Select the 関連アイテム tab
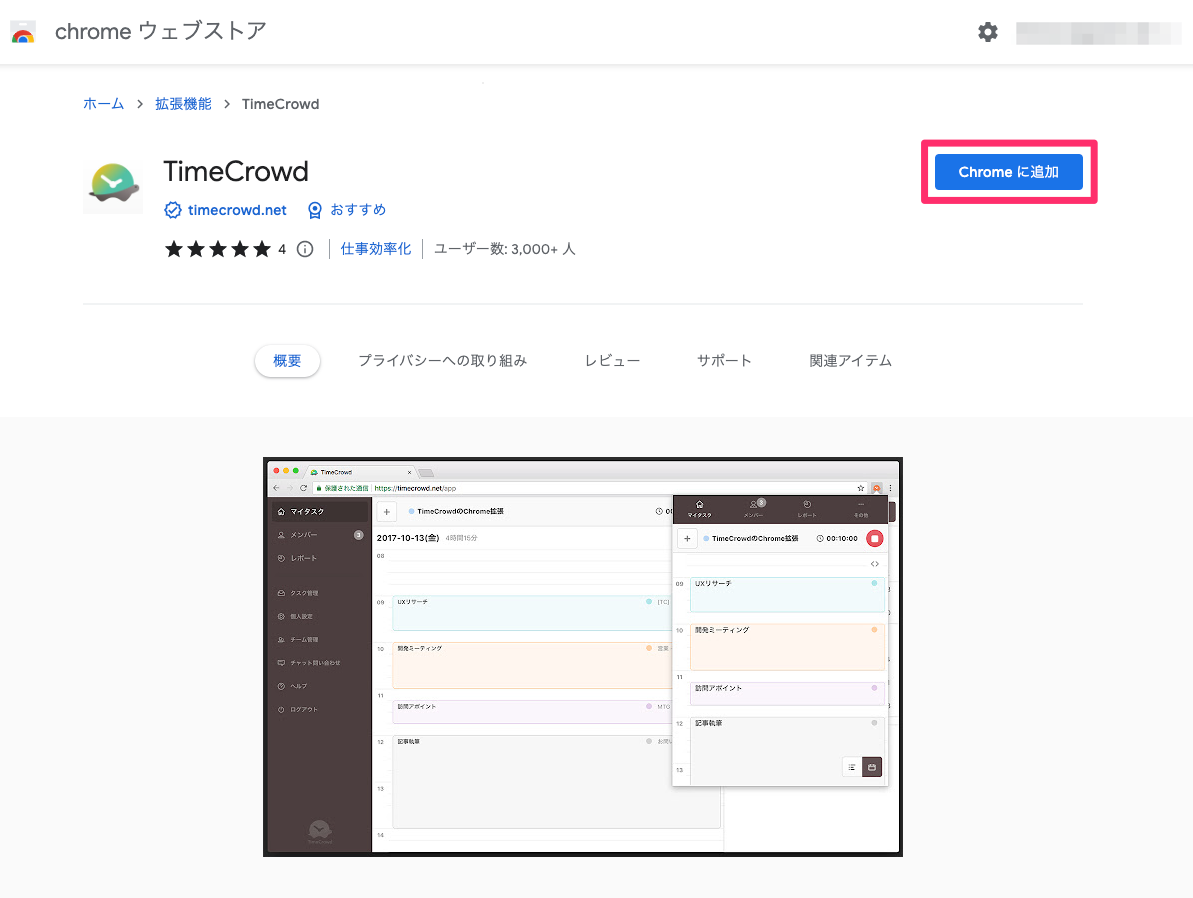This screenshot has height=898, width=1193. tap(850, 360)
